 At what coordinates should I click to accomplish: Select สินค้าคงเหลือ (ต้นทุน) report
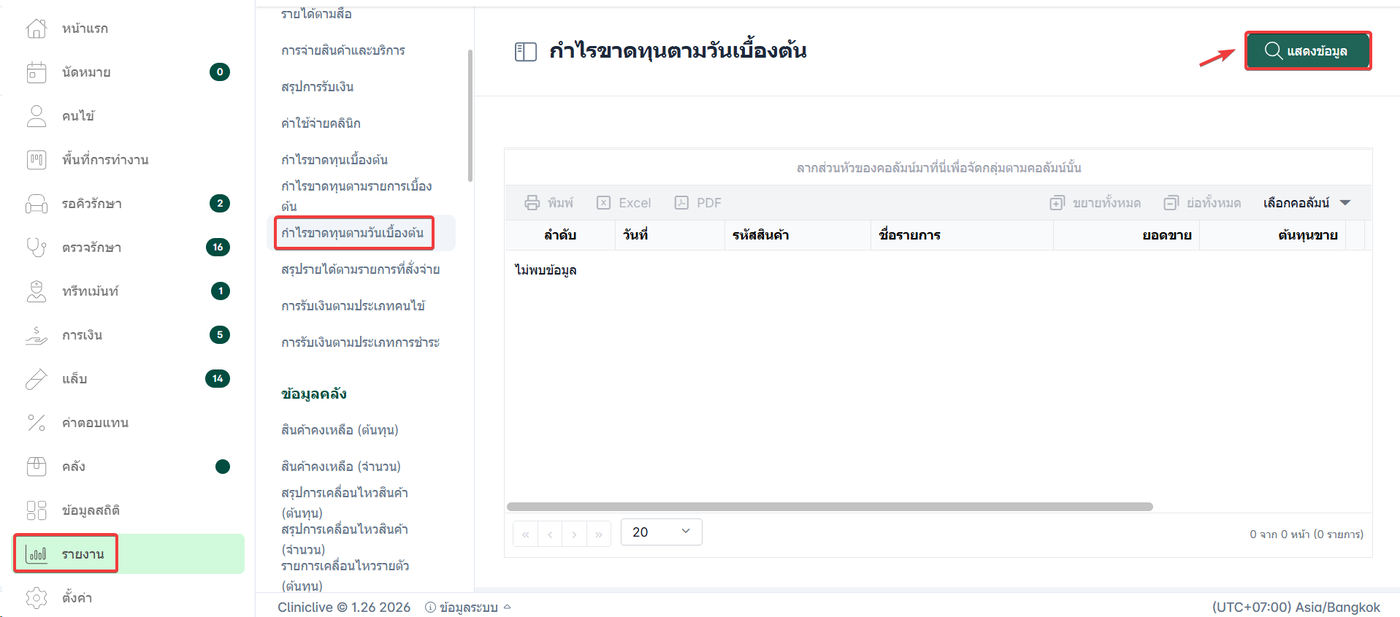click(340, 430)
